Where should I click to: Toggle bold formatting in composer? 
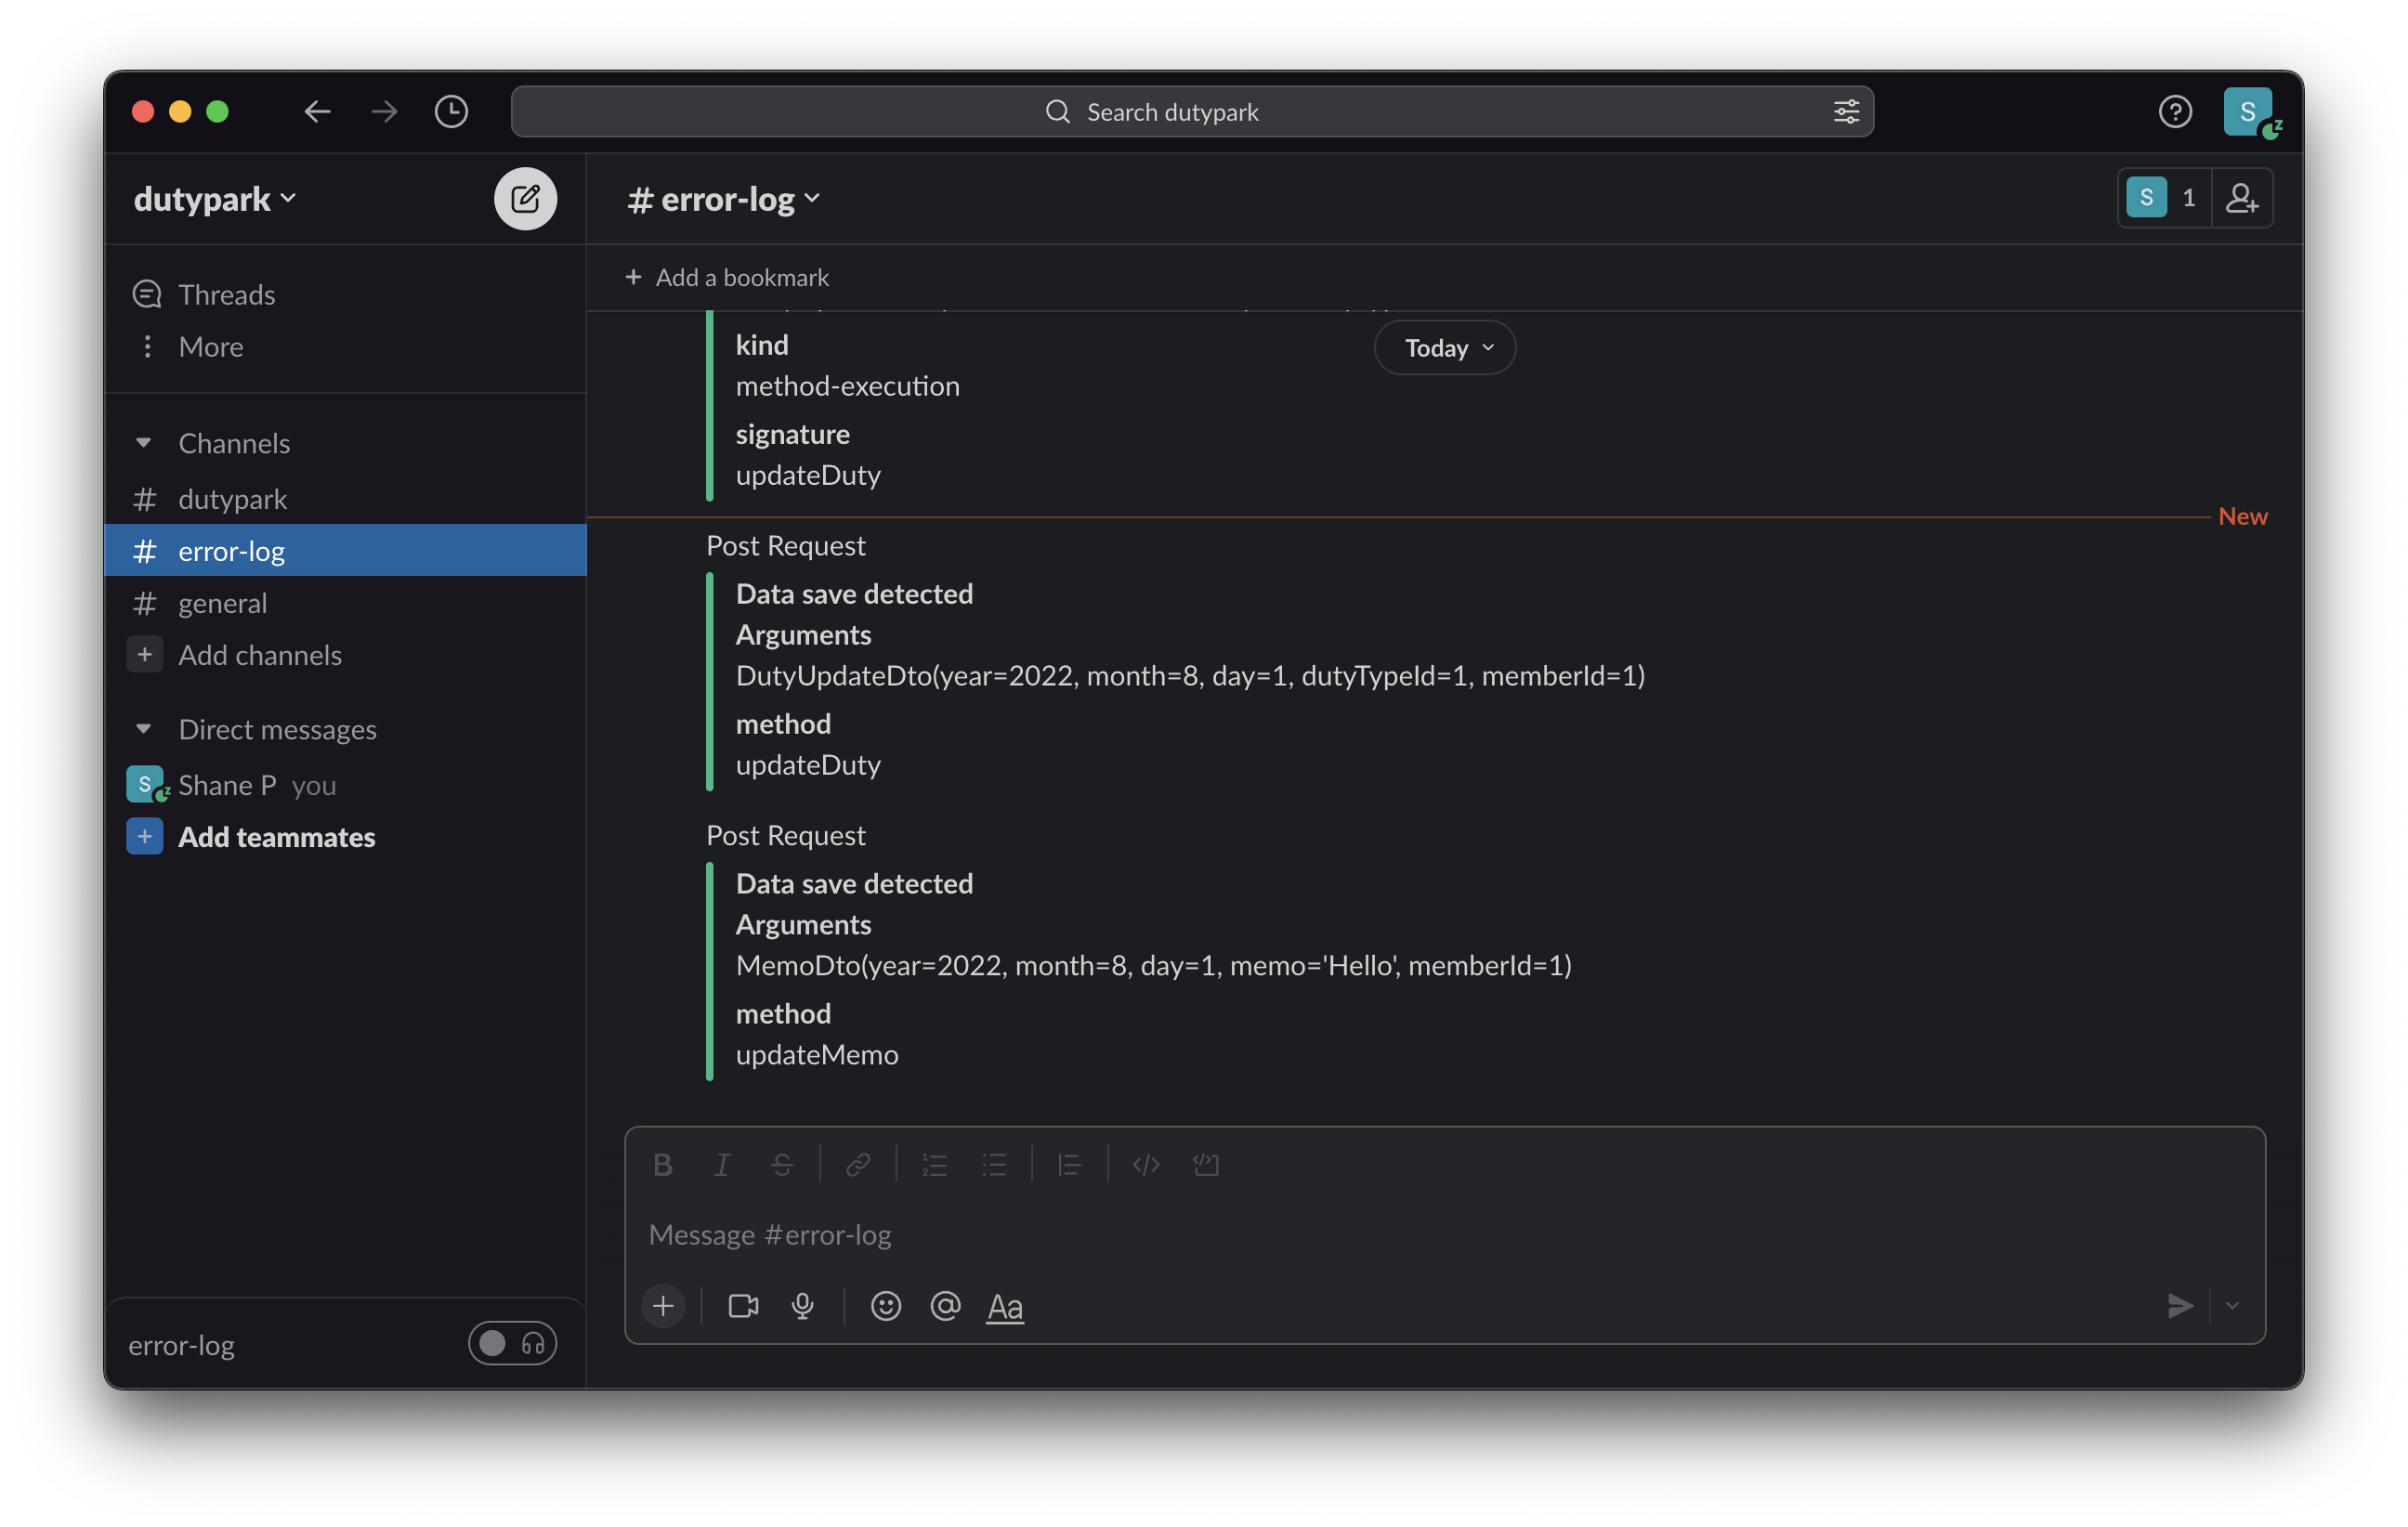pos(662,1164)
